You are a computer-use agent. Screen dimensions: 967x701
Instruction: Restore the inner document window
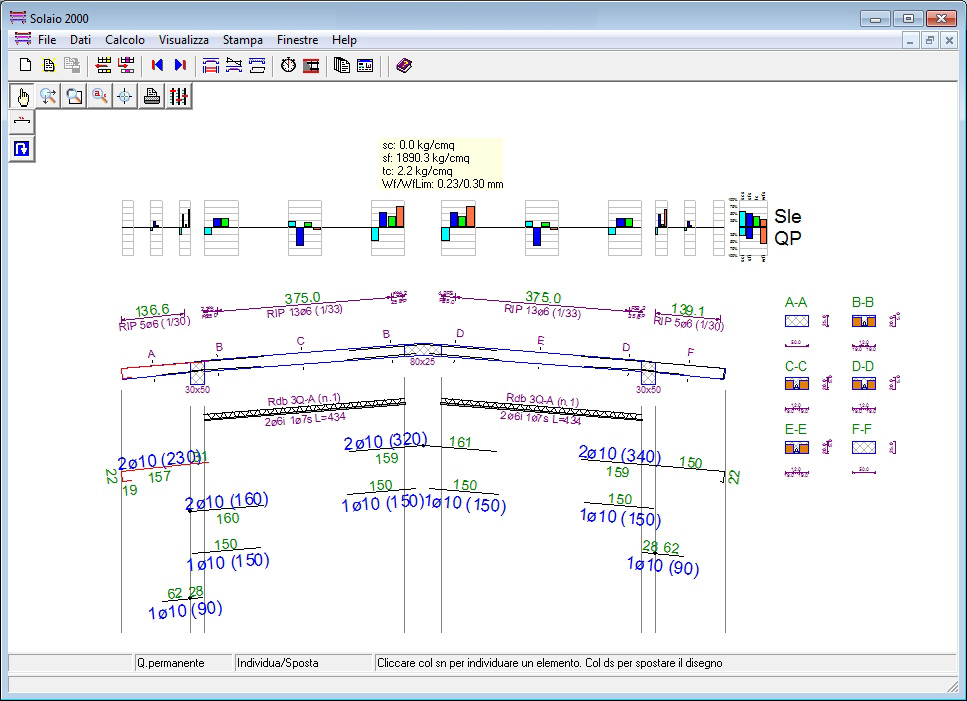tap(929, 41)
